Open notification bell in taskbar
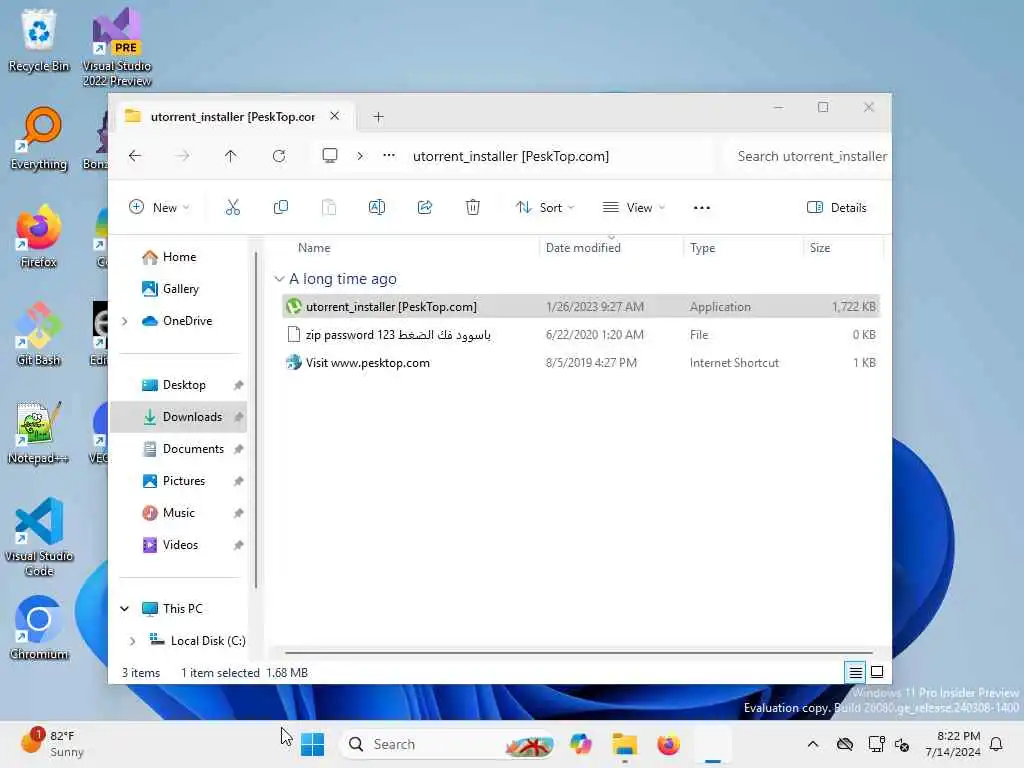Viewport: 1024px width, 768px height. (x=996, y=744)
